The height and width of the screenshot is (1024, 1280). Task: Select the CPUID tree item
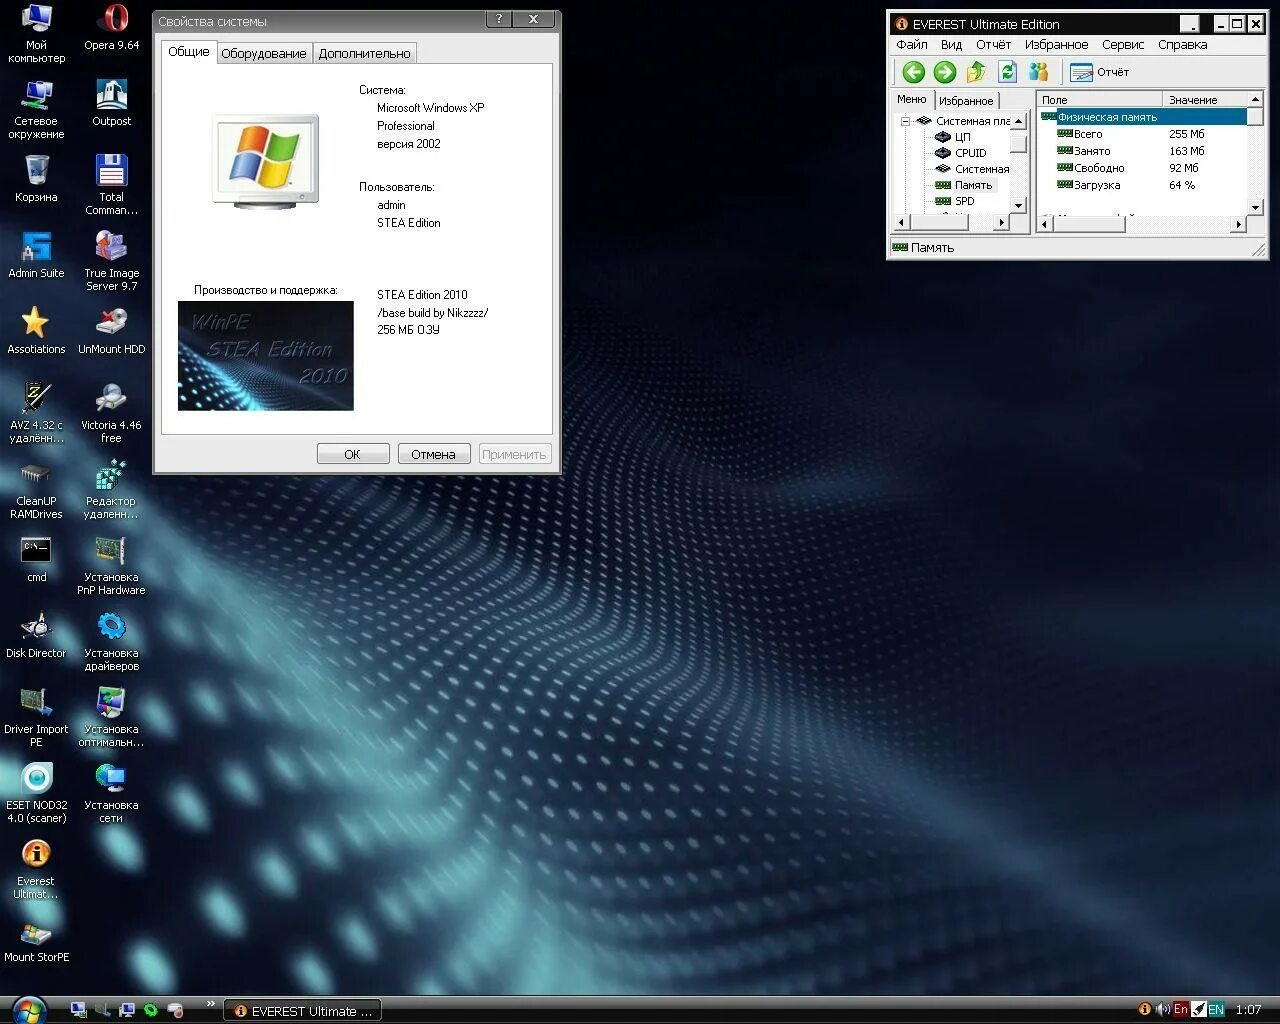pyautogui.click(x=960, y=153)
